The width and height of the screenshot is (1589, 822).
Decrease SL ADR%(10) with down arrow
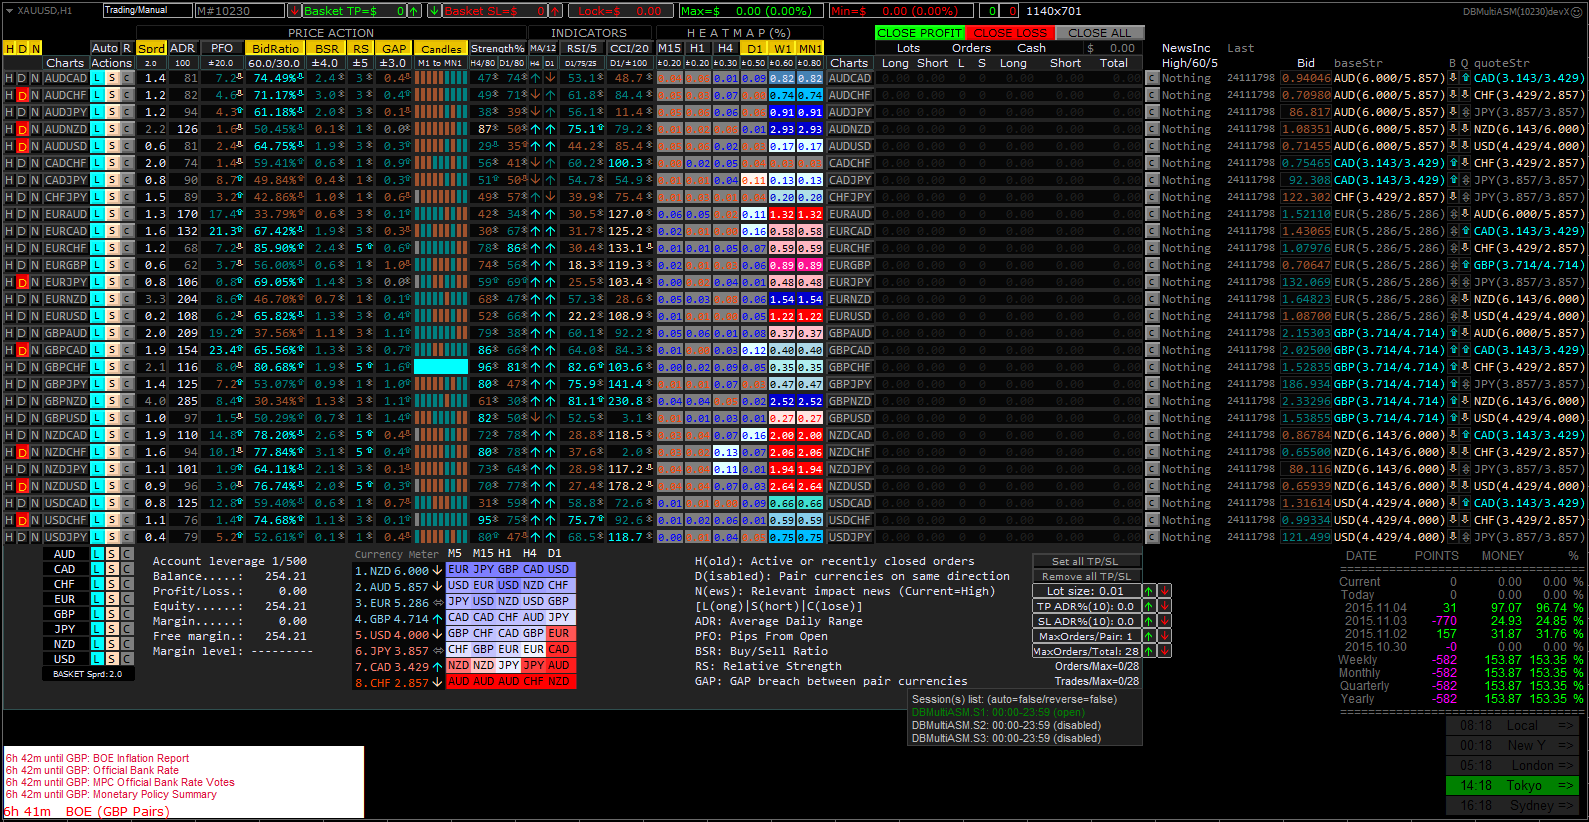coord(1164,621)
